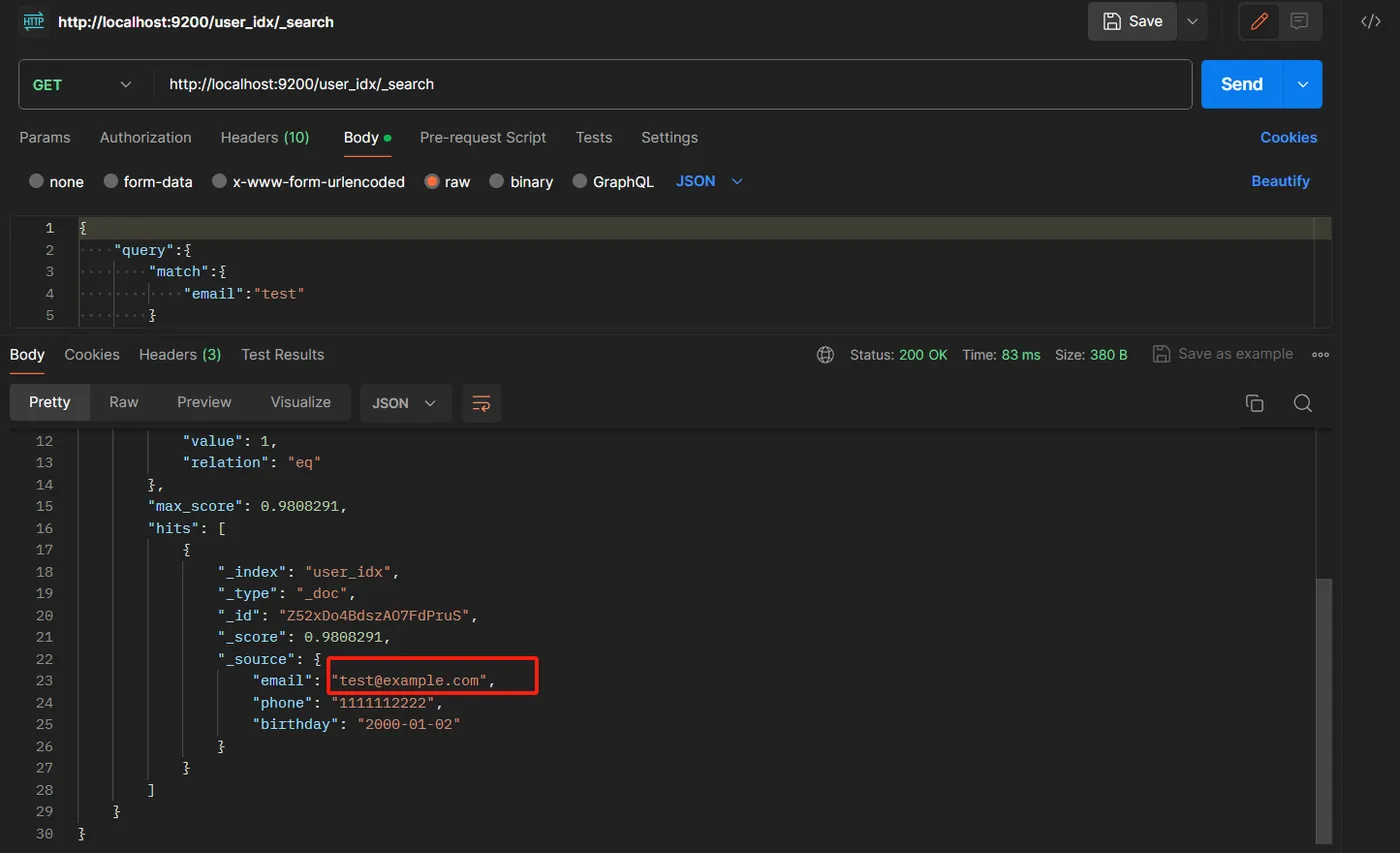
Task: Copy the response with the copy icon
Action: point(1254,403)
